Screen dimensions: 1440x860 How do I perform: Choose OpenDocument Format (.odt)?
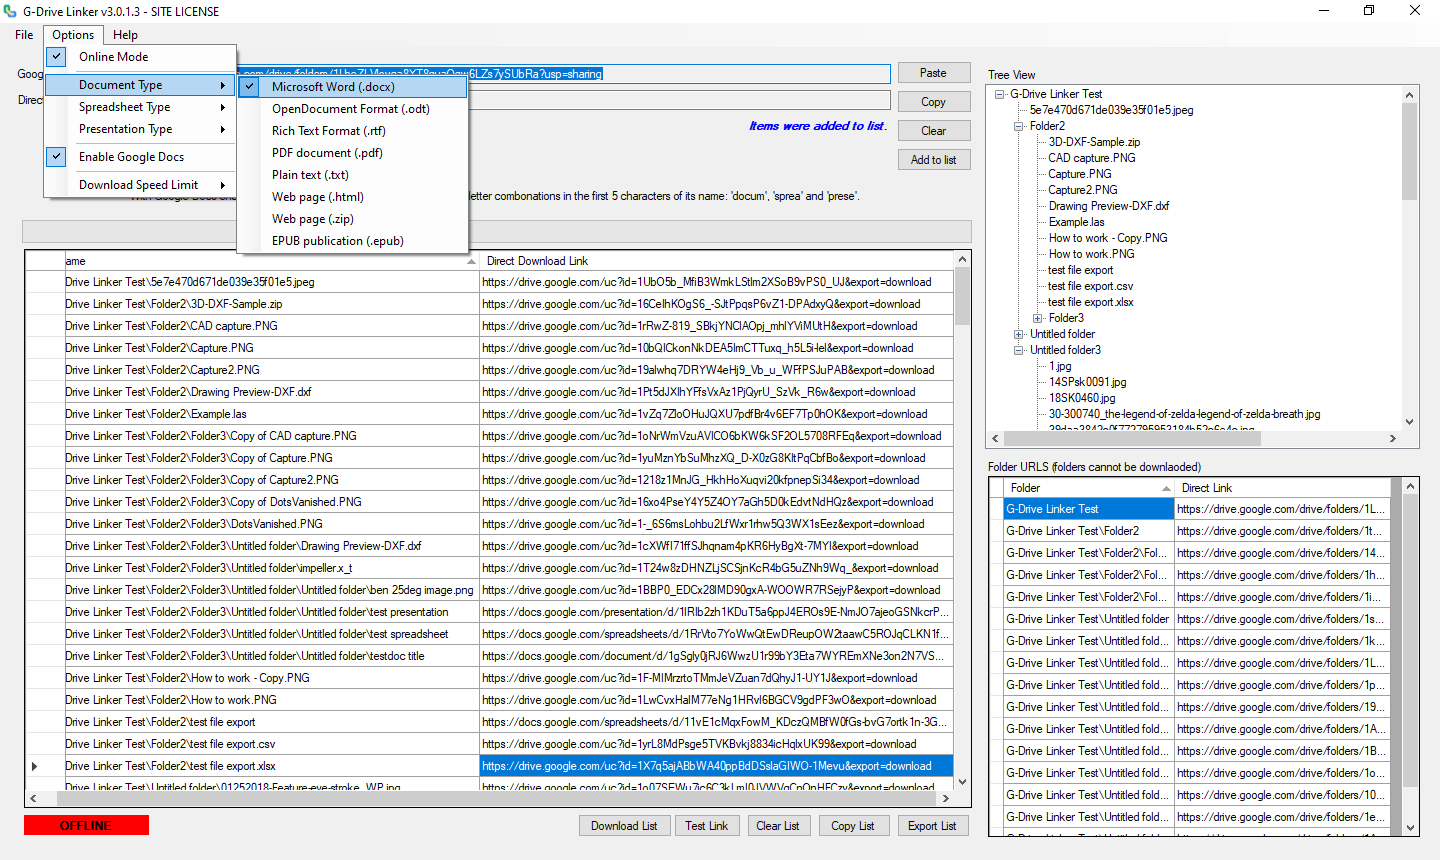coord(352,109)
